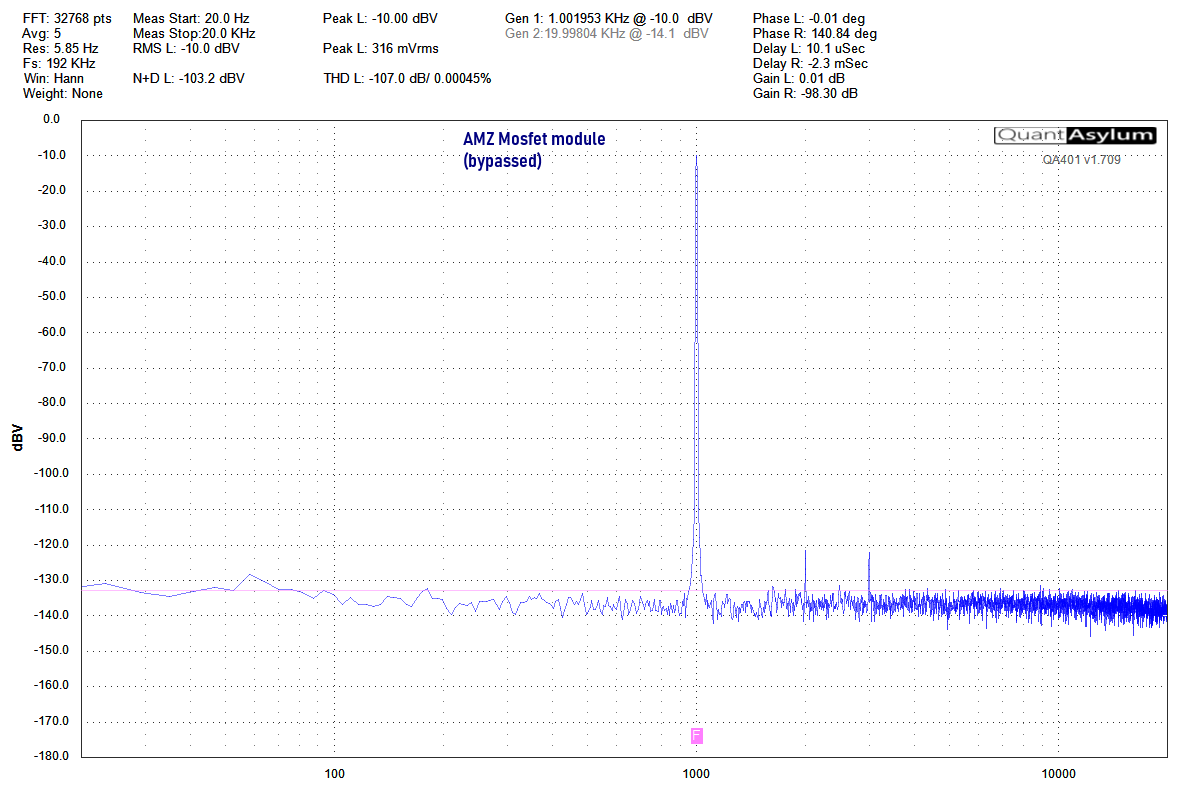Select the Gain R -98.30 dB readout
The image size is (1200, 791).
pyautogui.click(x=805, y=93)
